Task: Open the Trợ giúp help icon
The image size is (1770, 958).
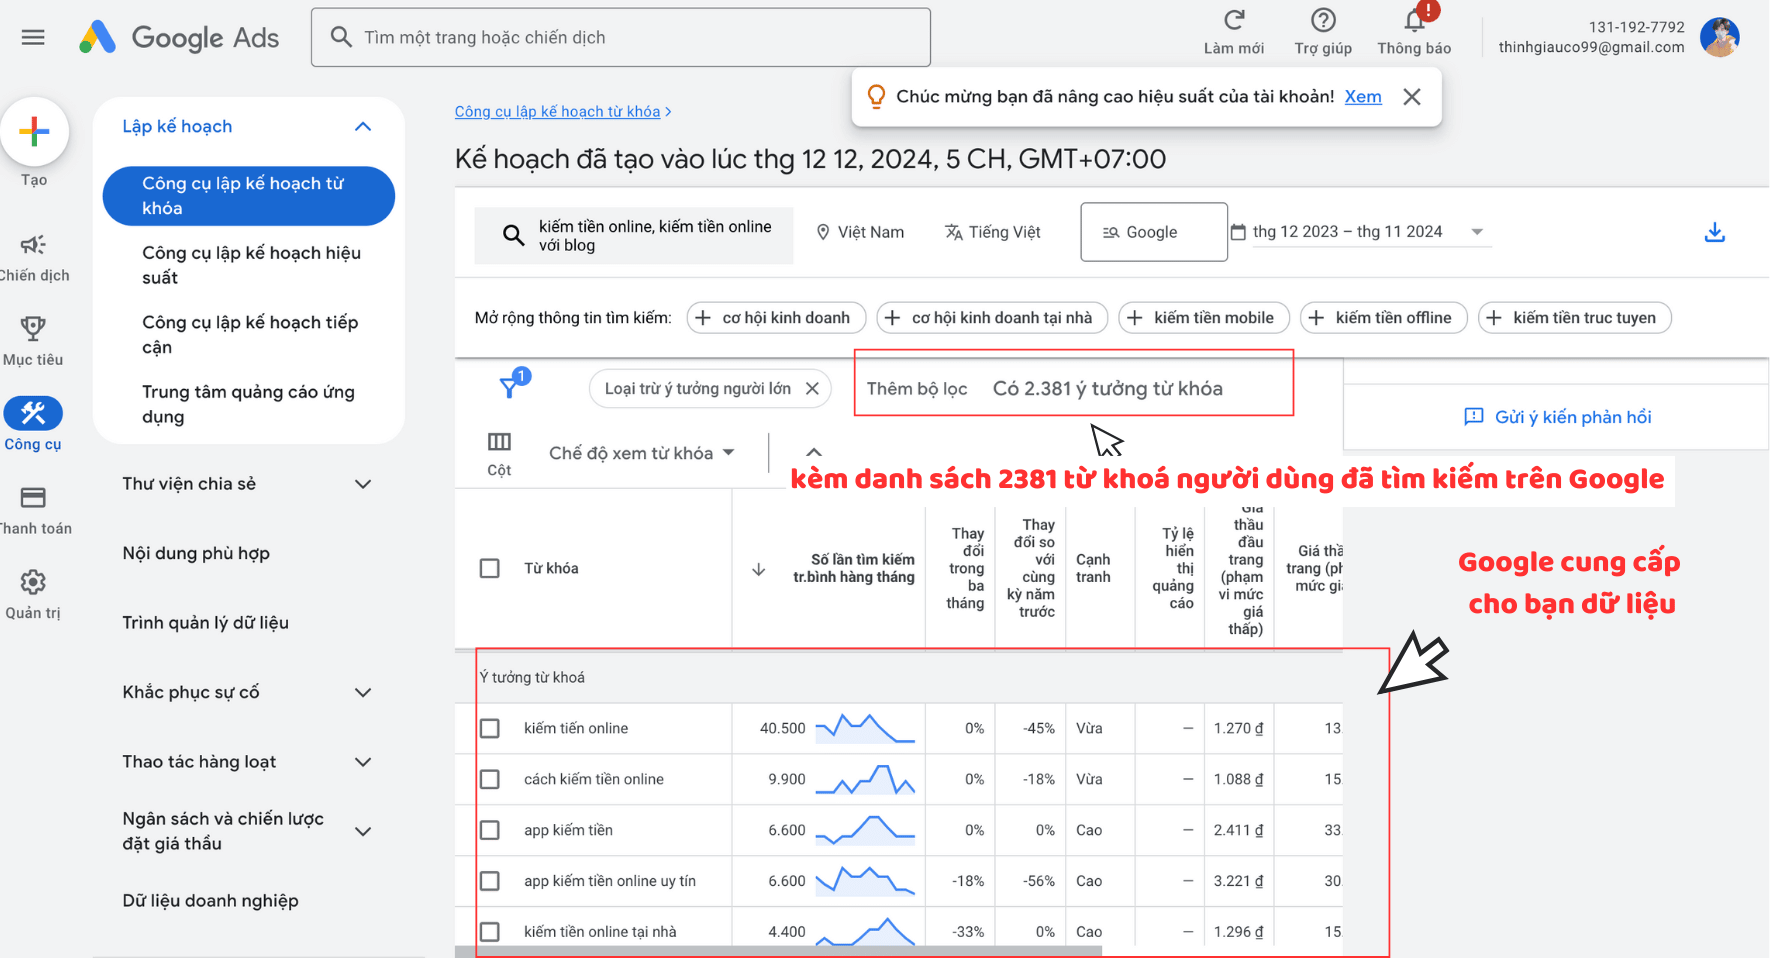Action: [x=1323, y=19]
